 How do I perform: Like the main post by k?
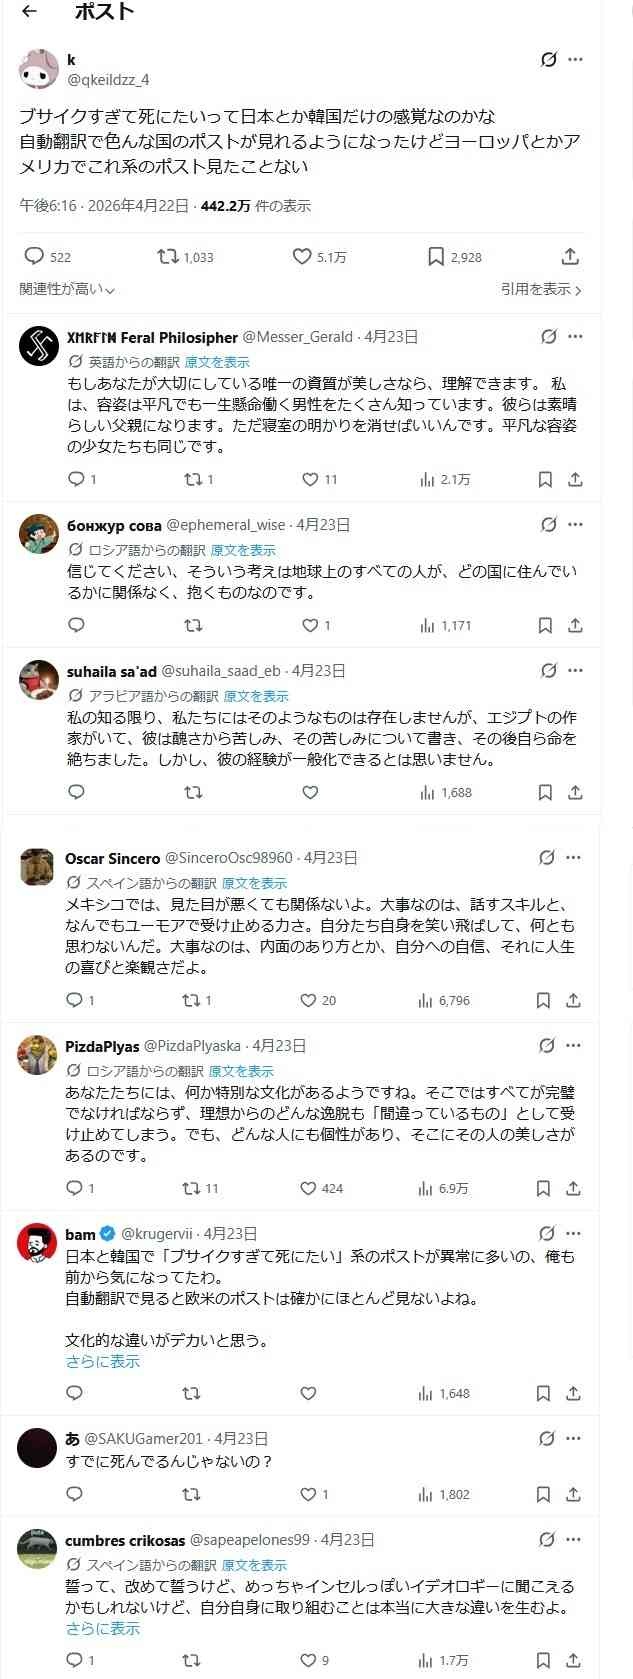[302, 257]
